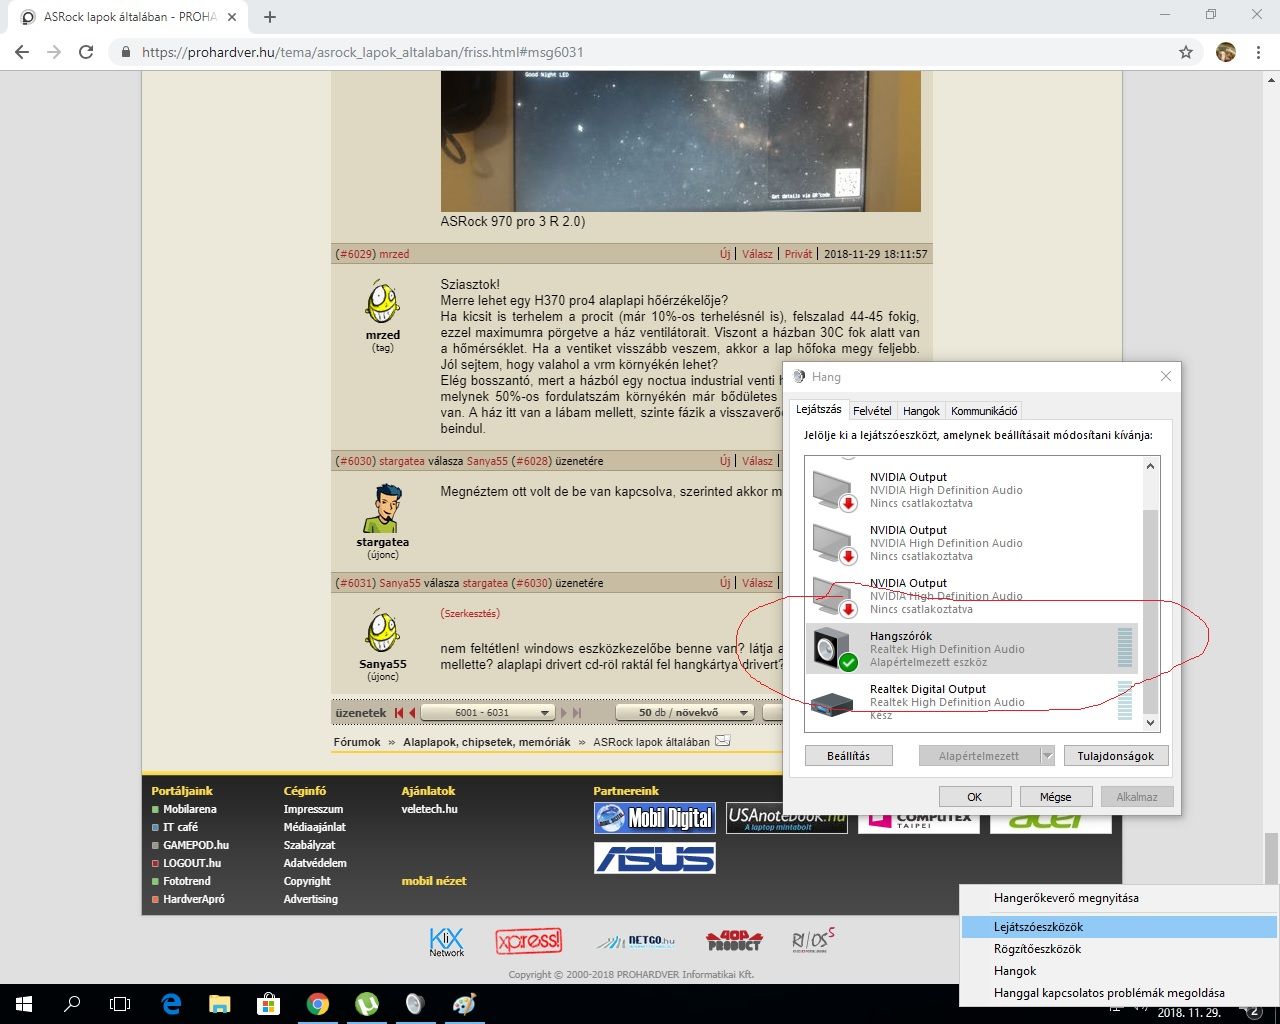
Task: Confirm the Hang dialog with OK
Action: point(974,797)
